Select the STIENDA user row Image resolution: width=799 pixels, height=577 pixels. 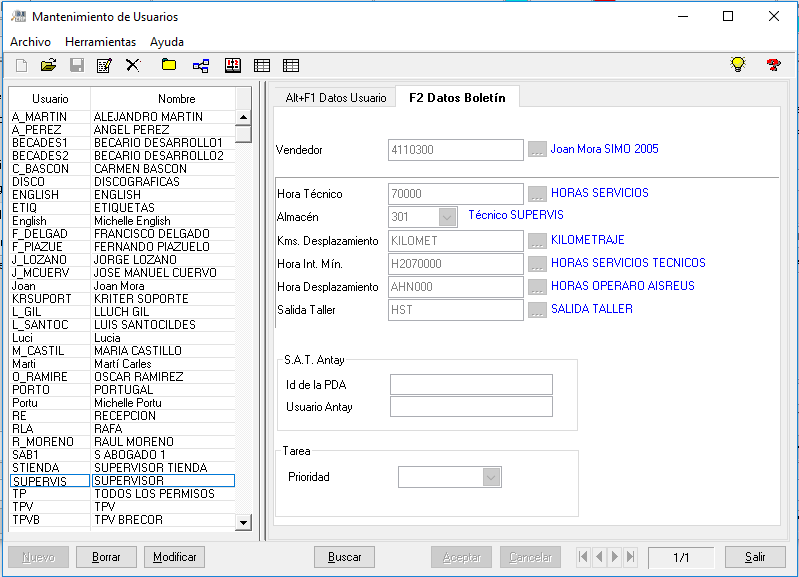[x=122, y=468]
